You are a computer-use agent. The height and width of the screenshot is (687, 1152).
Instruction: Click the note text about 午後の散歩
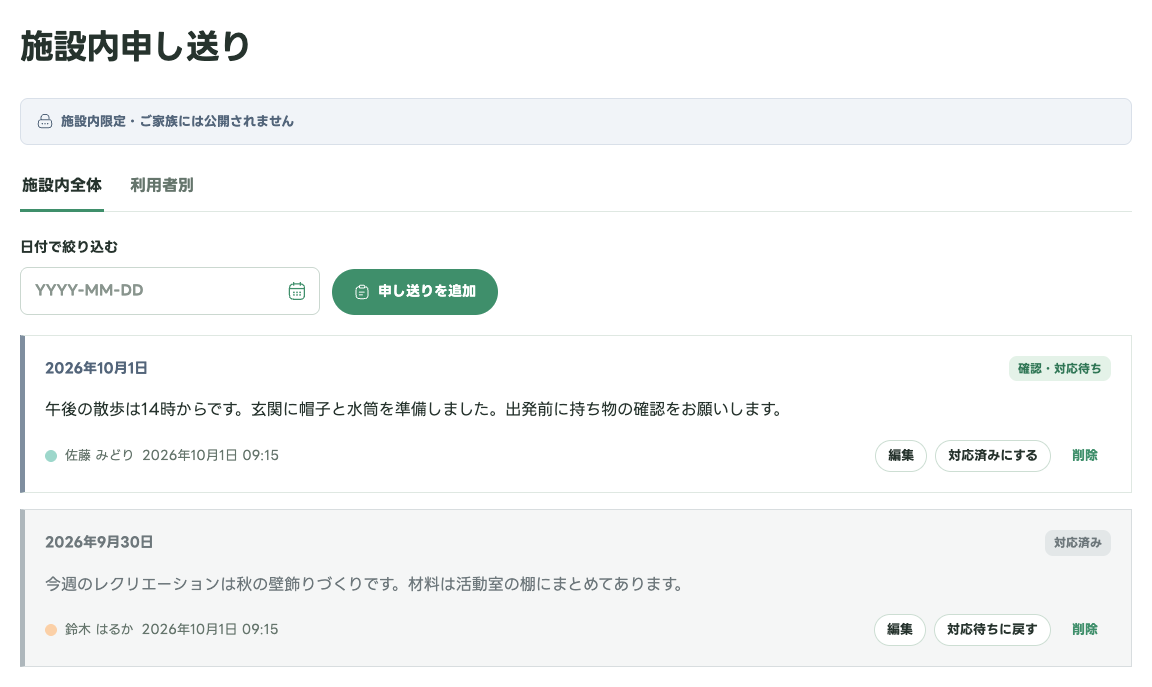coord(415,409)
